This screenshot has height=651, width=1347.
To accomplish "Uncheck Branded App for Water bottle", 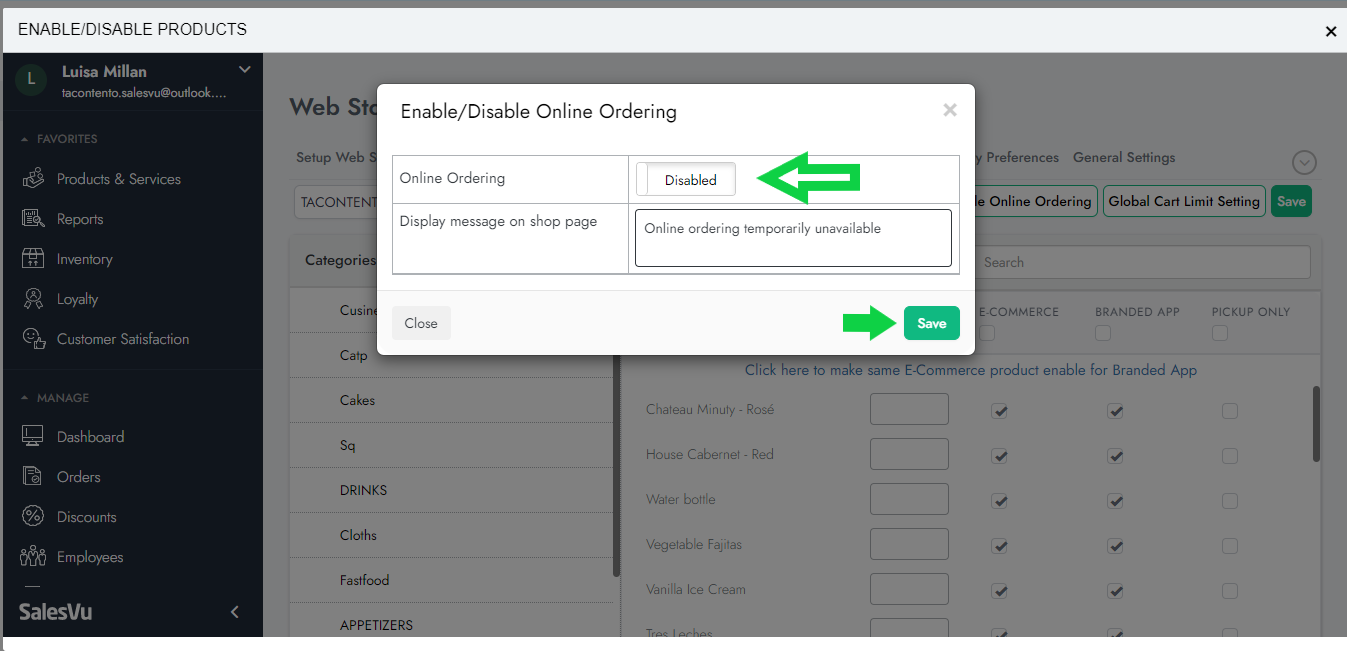I will coord(1115,501).
